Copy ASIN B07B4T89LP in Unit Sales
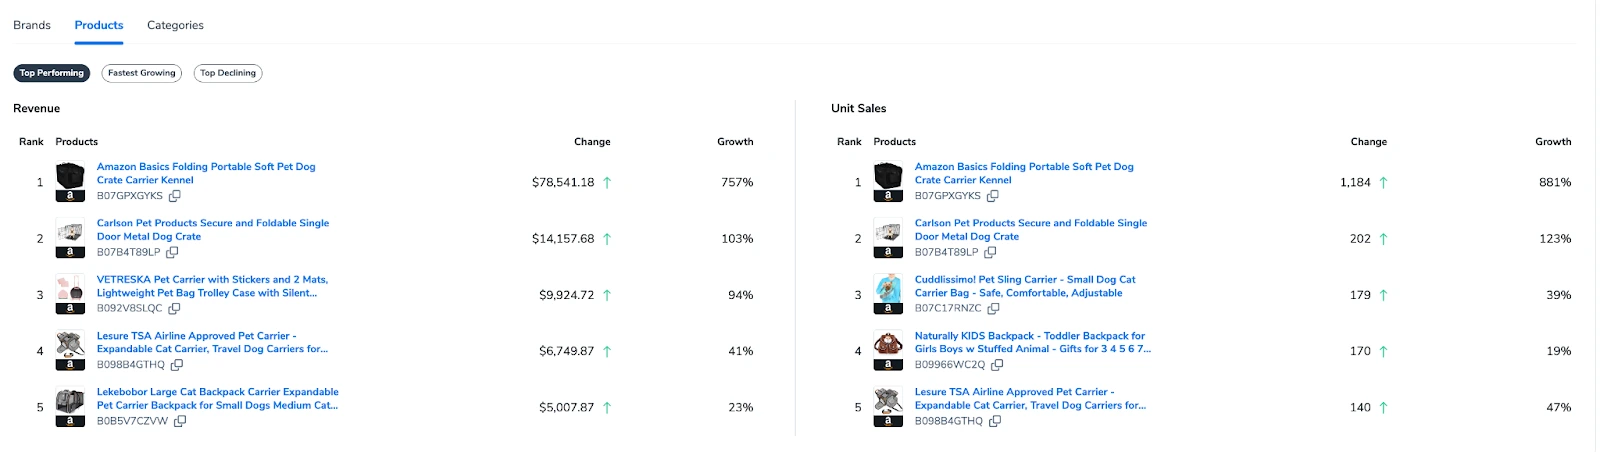The image size is (1600, 452). 990,253
